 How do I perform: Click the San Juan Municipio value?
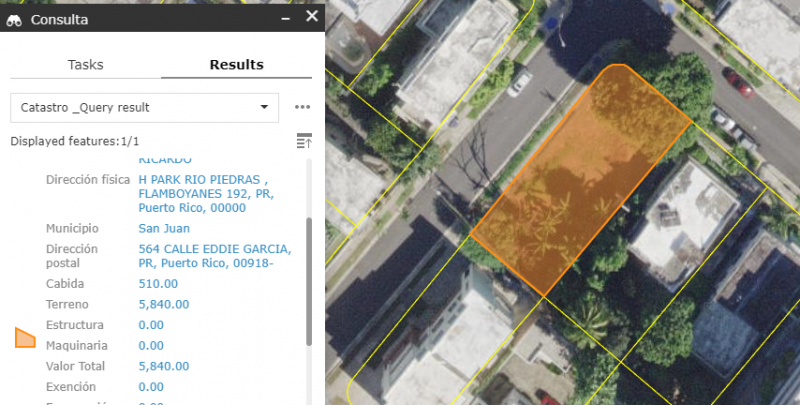coord(158,228)
